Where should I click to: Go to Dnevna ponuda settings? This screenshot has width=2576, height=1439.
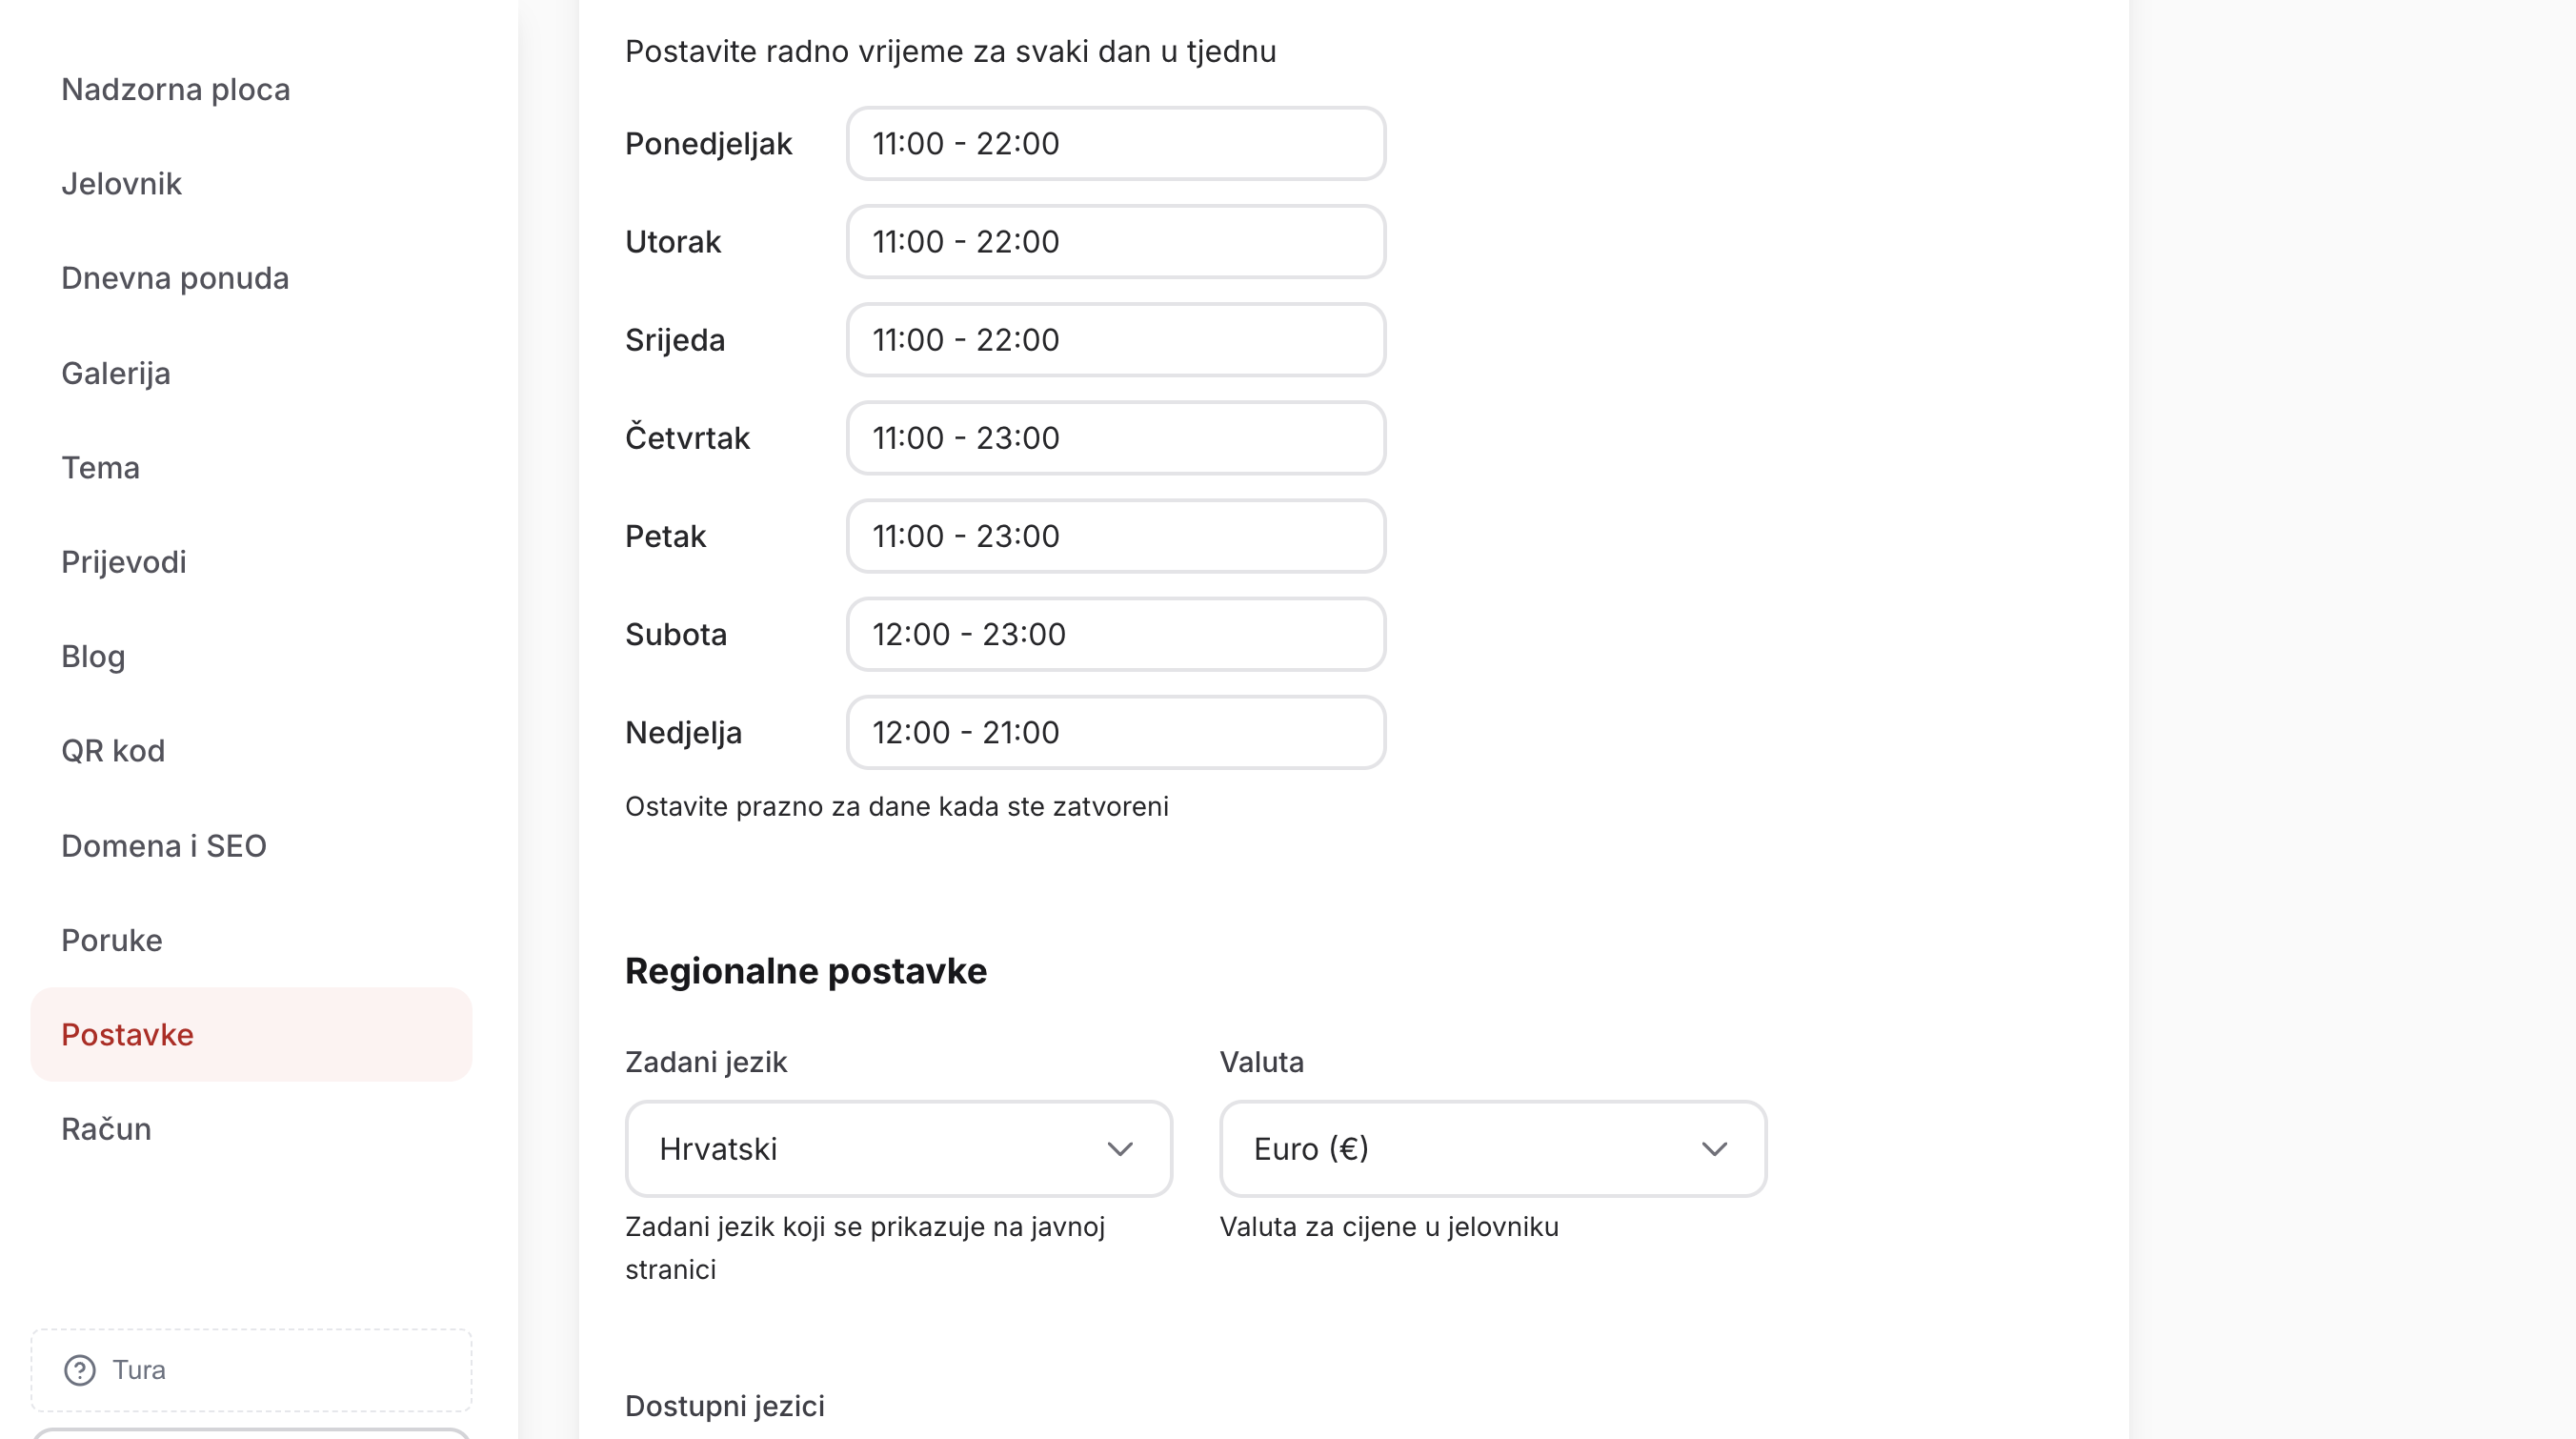tap(176, 277)
